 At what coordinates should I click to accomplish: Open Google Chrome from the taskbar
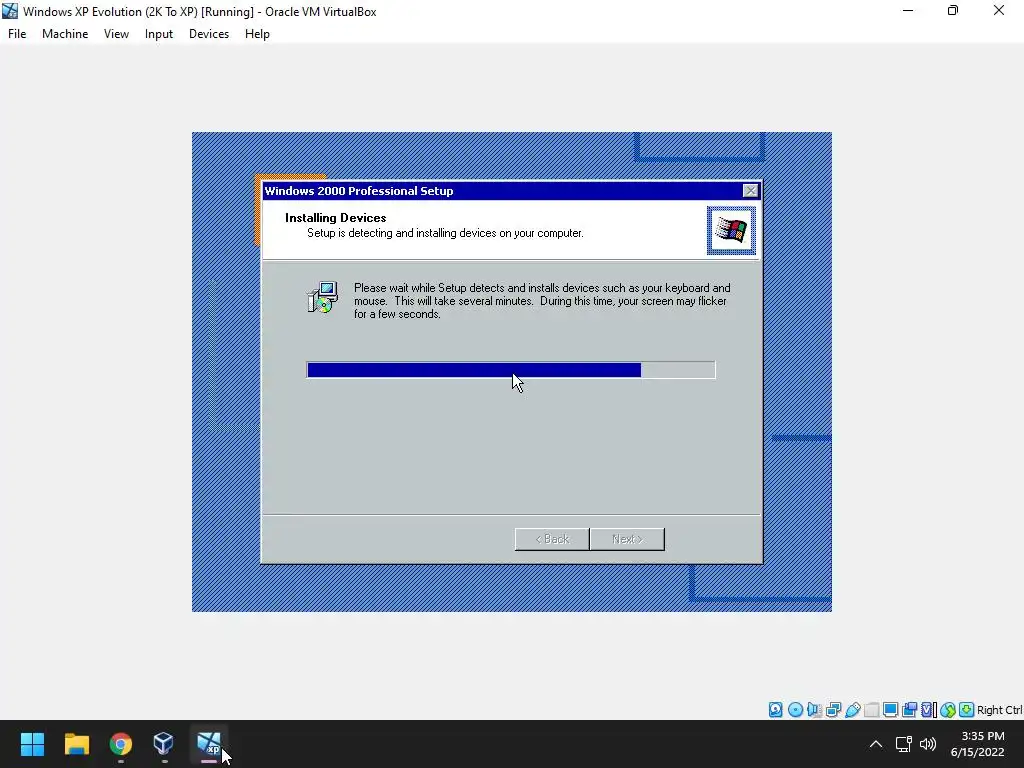click(x=121, y=744)
